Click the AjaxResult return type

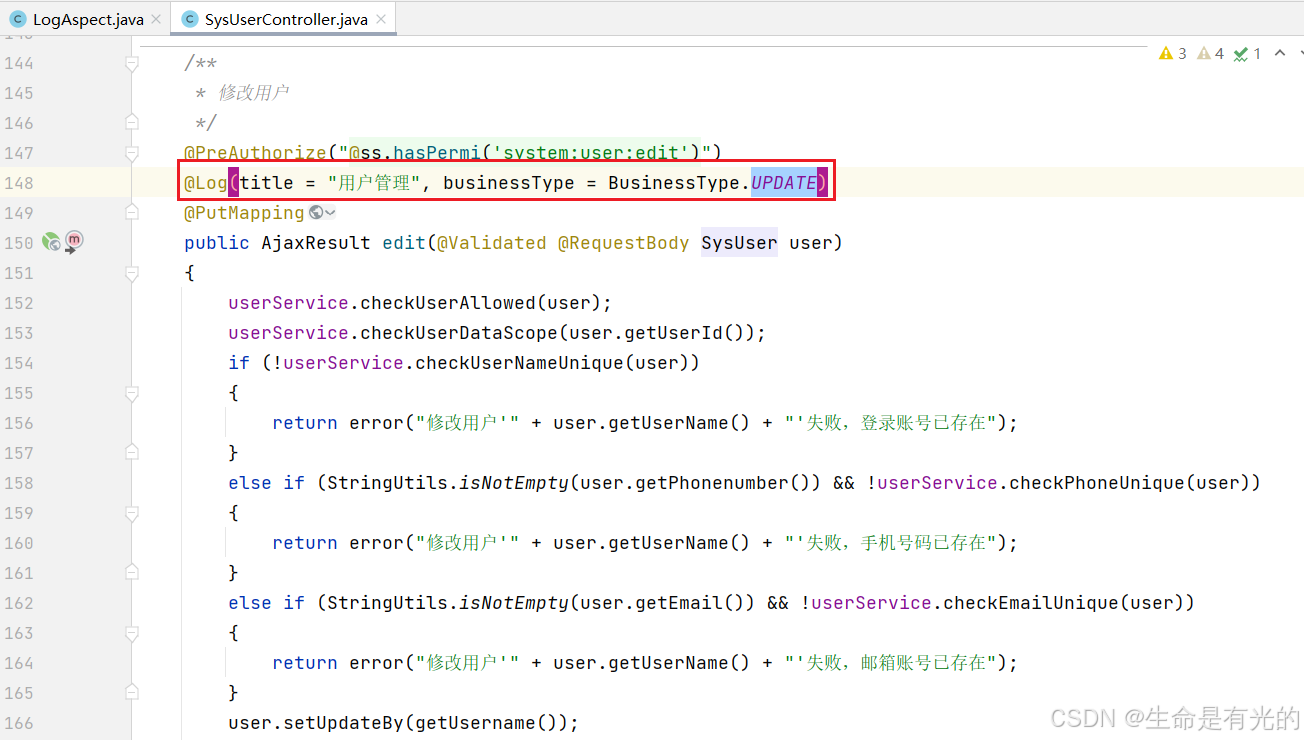316,243
